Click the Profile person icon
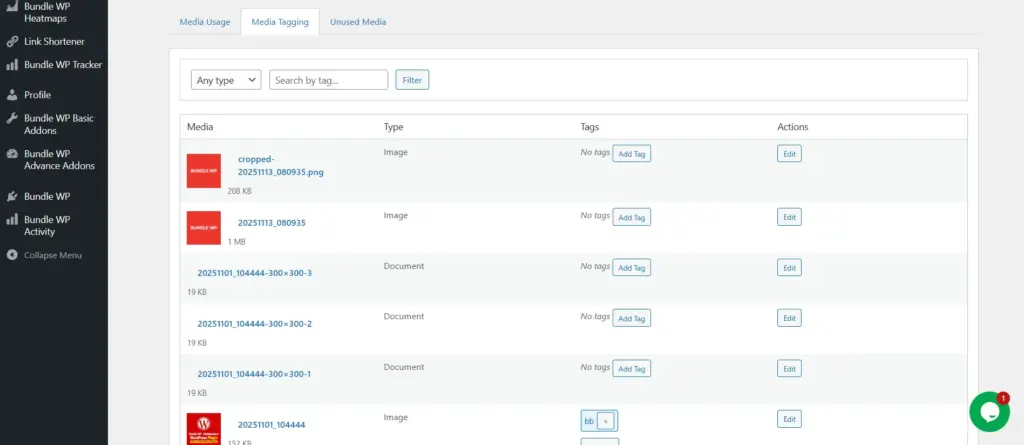1024x445 pixels. click(12, 95)
